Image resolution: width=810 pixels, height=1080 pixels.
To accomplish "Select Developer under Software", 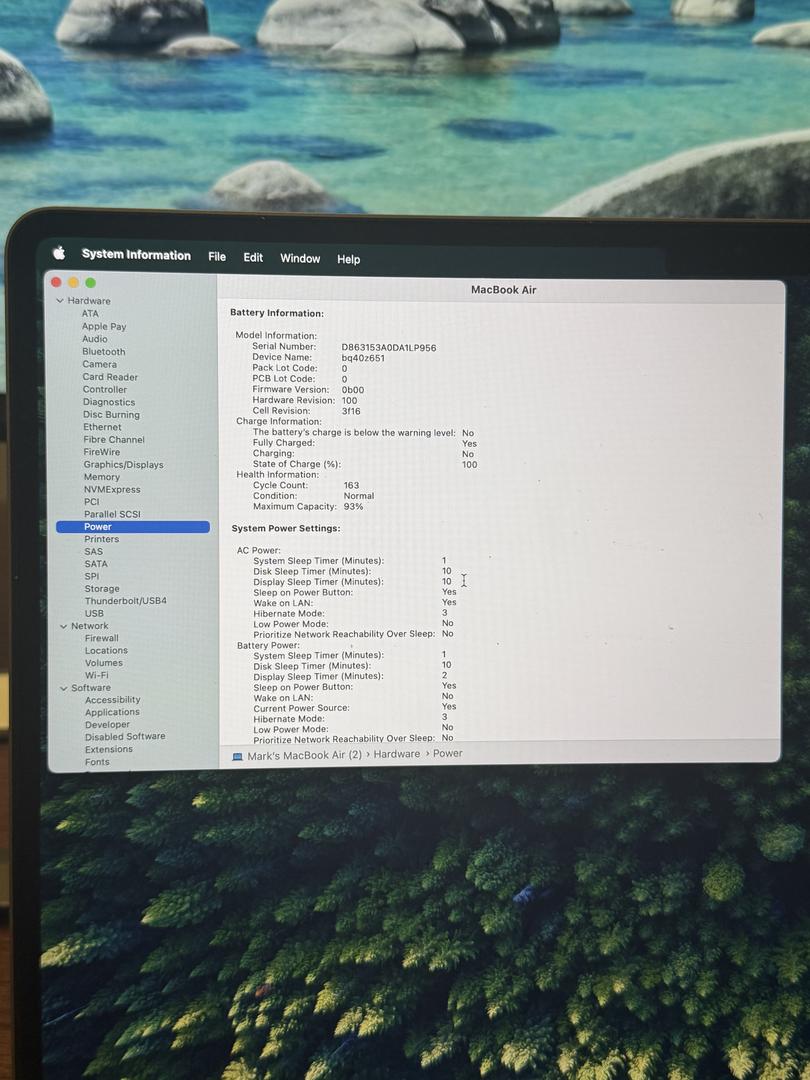I will pyautogui.click(x=107, y=725).
